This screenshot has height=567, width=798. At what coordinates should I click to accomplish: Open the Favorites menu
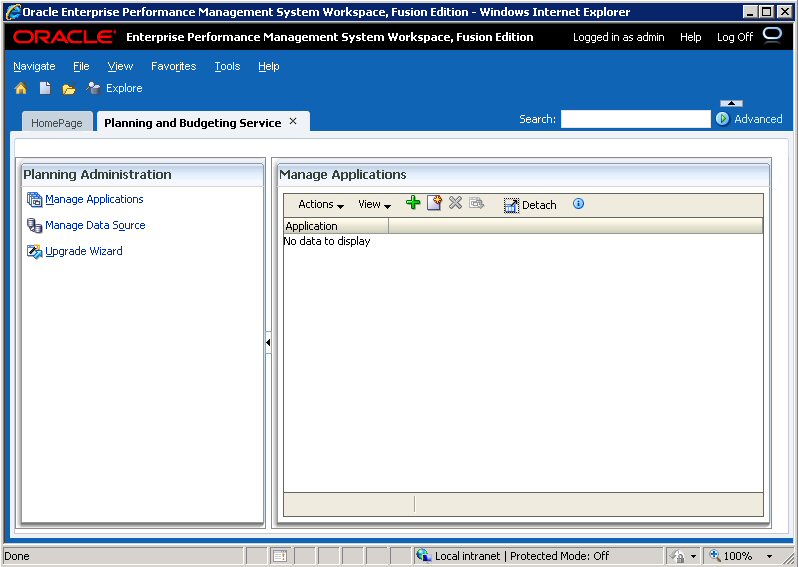point(174,66)
